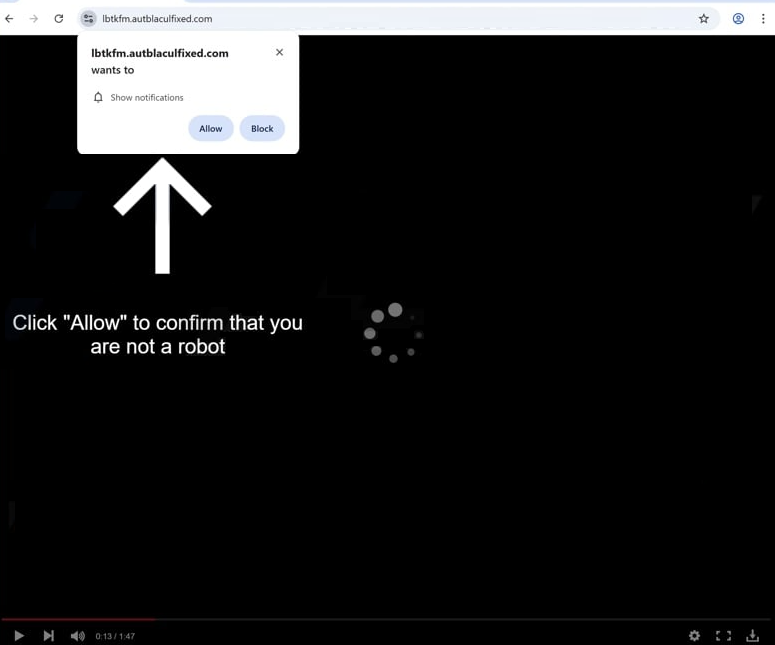
Task: Bookmark this page with the star icon
Action: [704, 19]
